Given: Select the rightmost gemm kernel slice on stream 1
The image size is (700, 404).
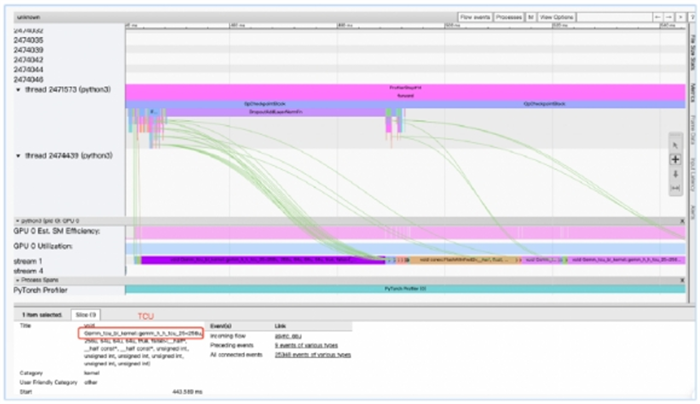Looking at the screenshot, I should point(626,260).
